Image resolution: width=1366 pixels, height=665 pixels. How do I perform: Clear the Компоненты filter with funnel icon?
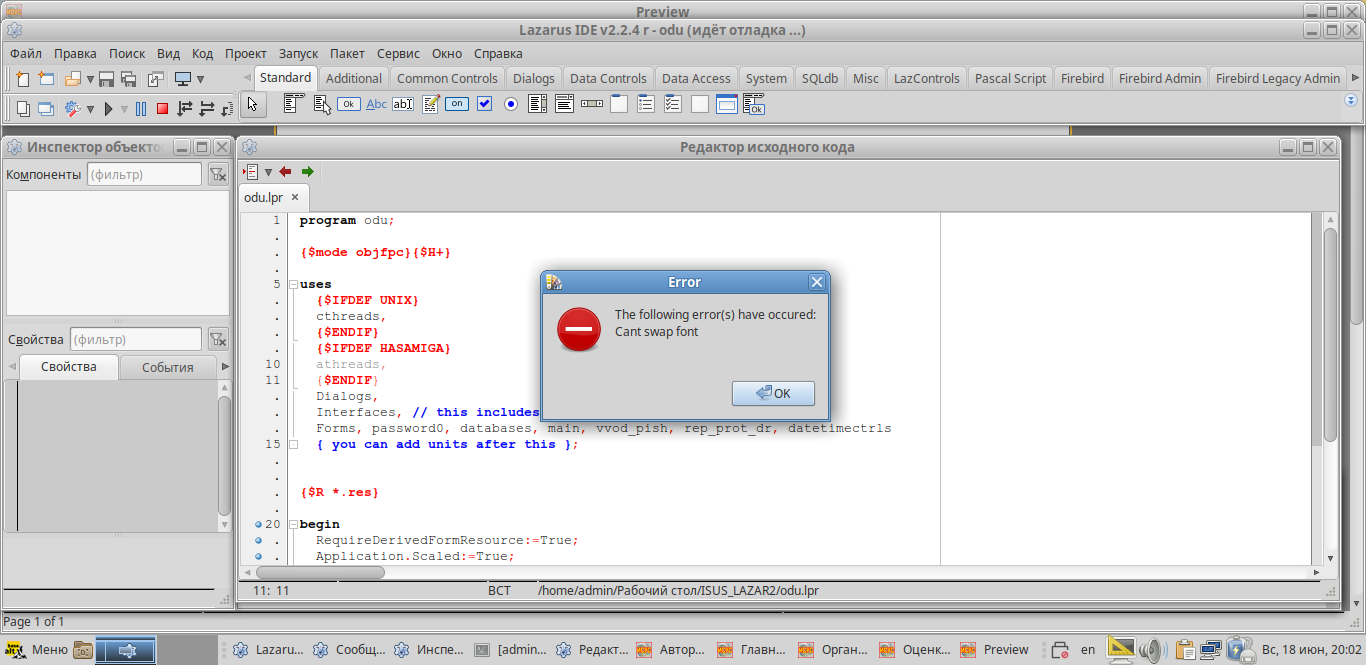(217, 175)
